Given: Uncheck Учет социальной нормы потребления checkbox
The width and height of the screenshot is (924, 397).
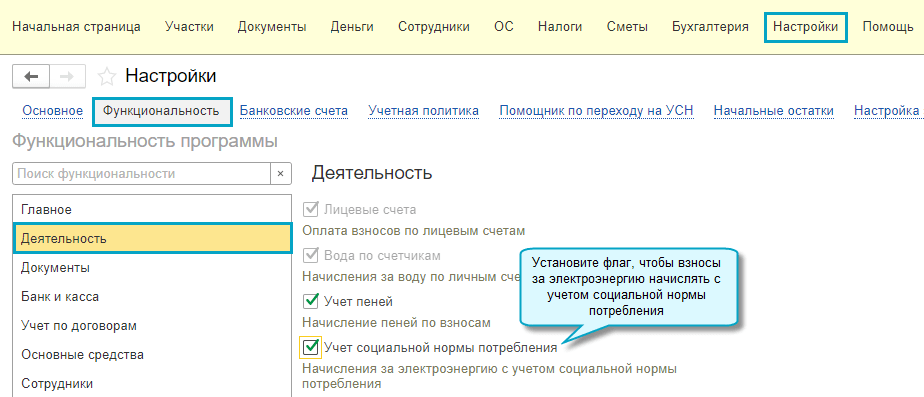Looking at the screenshot, I should coord(311,348).
